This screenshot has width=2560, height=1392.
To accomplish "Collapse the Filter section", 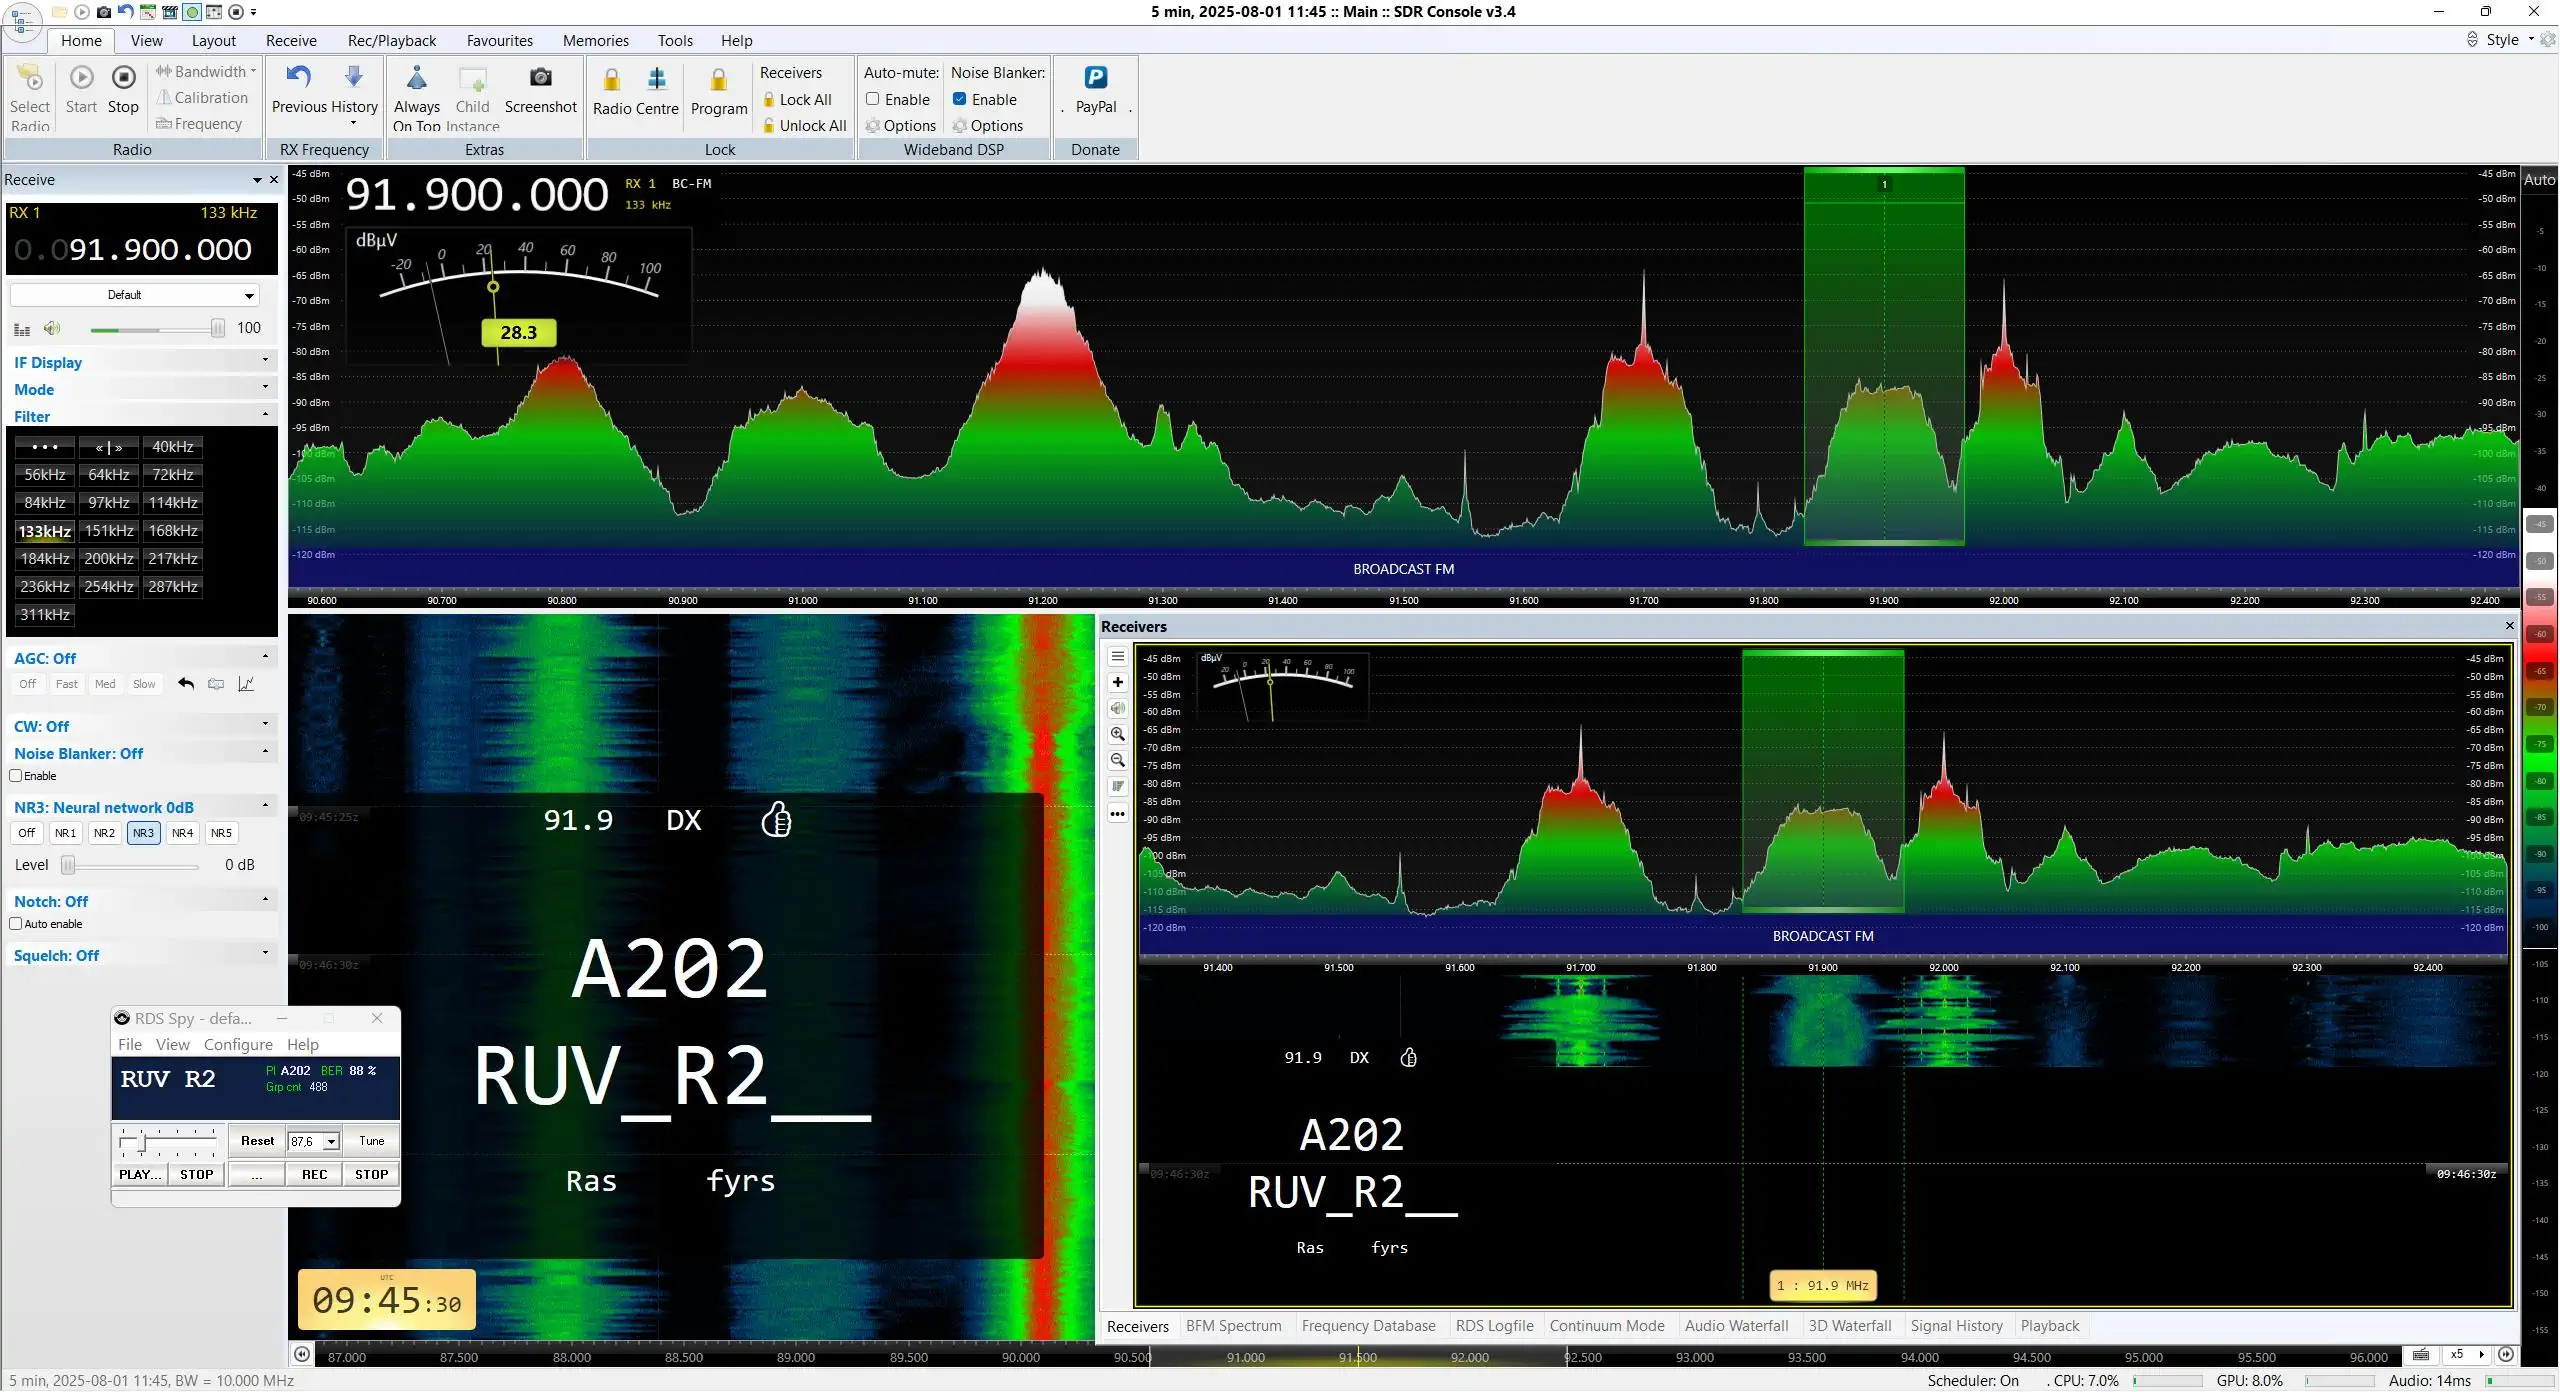I will (140, 416).
